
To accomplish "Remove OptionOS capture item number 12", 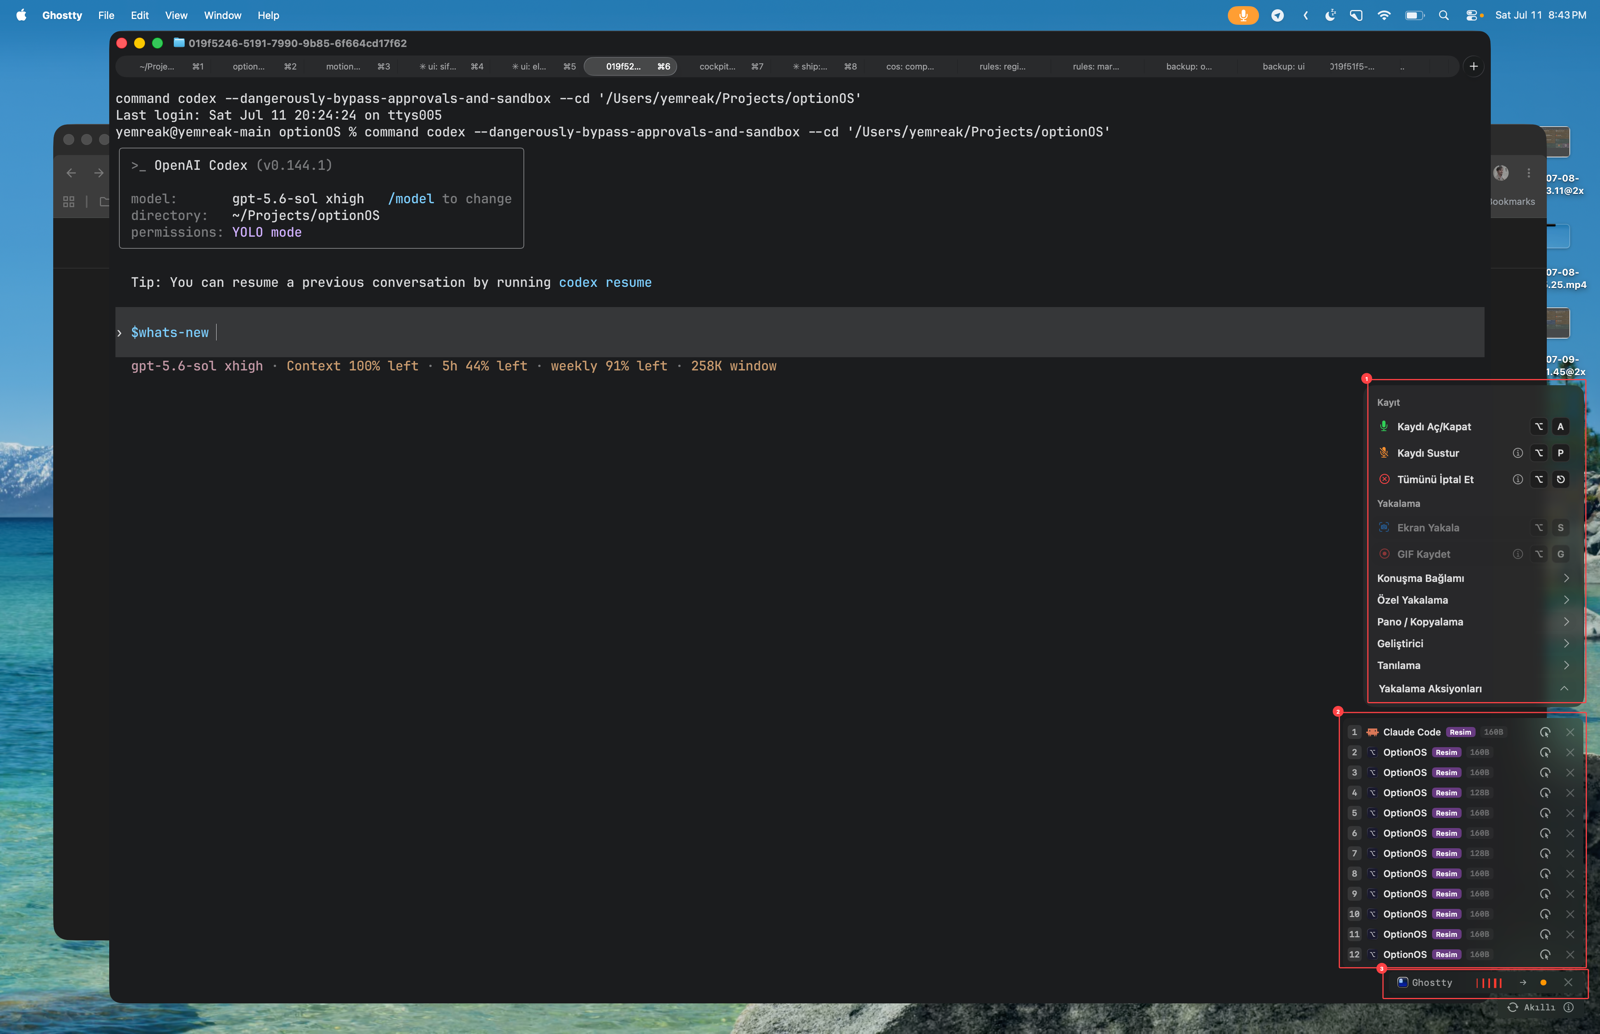I will [1570, 954].
